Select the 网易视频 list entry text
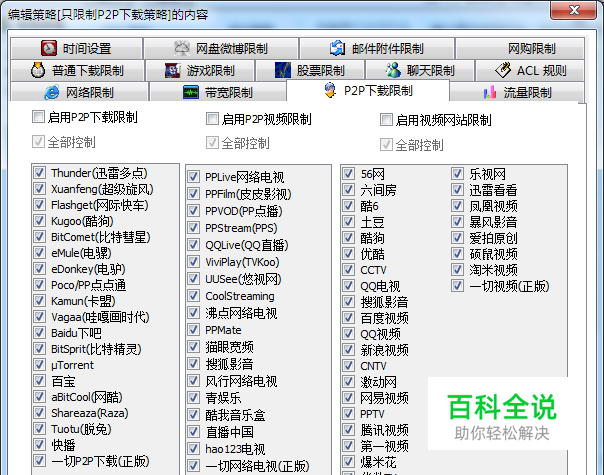Screen dimensions: 604x475 [x=384, y=398]
